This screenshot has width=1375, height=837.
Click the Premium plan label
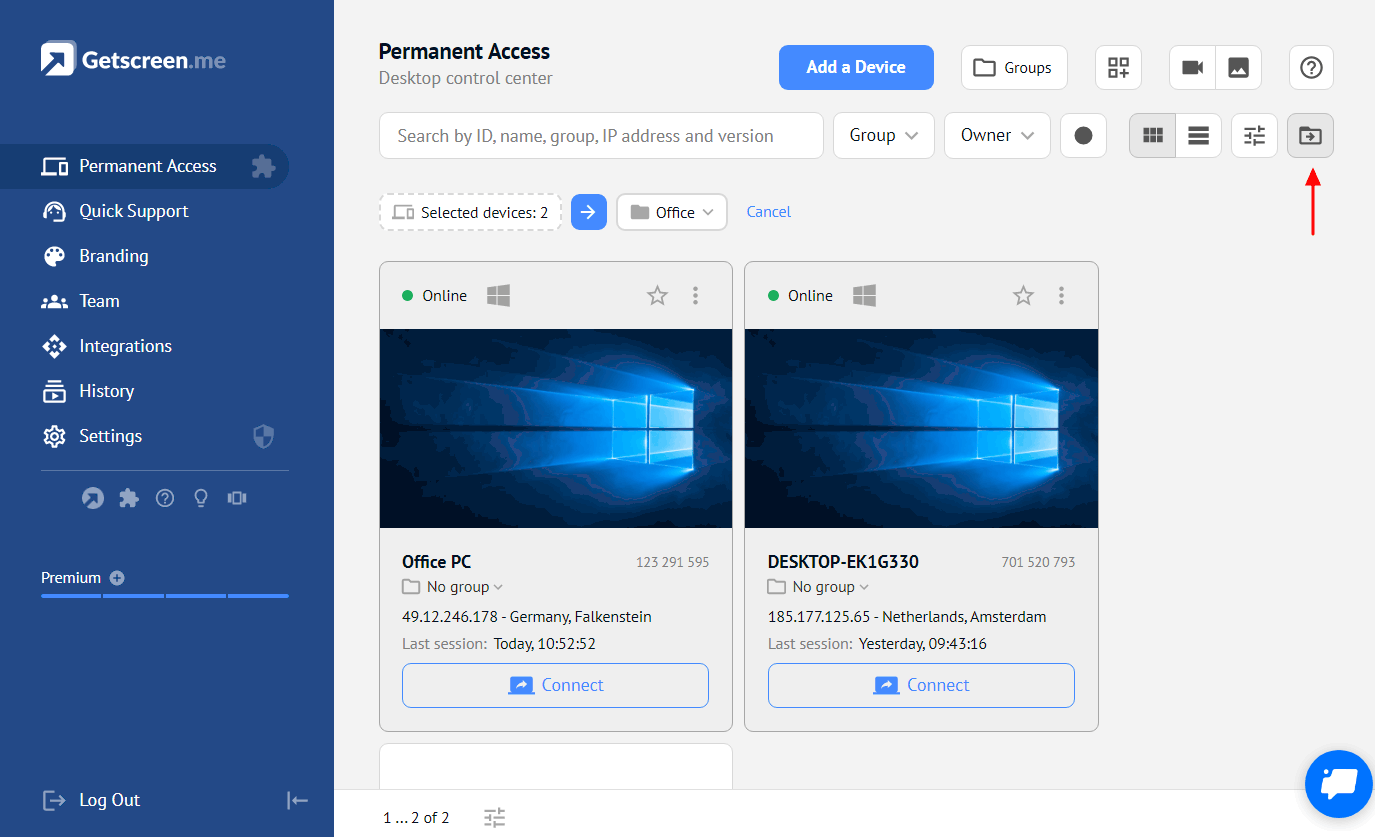pyautogui.click(x=71, y=578)
